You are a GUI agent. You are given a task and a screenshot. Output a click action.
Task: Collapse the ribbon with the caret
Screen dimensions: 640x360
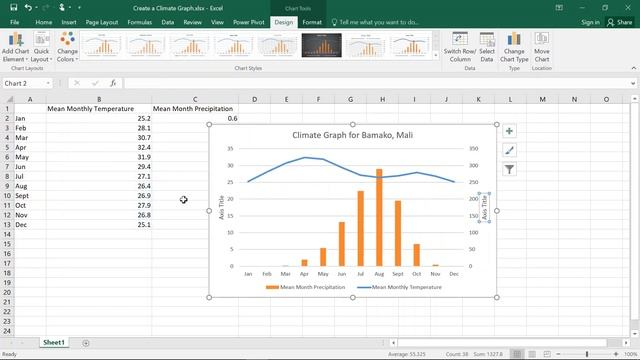point(633,68)
